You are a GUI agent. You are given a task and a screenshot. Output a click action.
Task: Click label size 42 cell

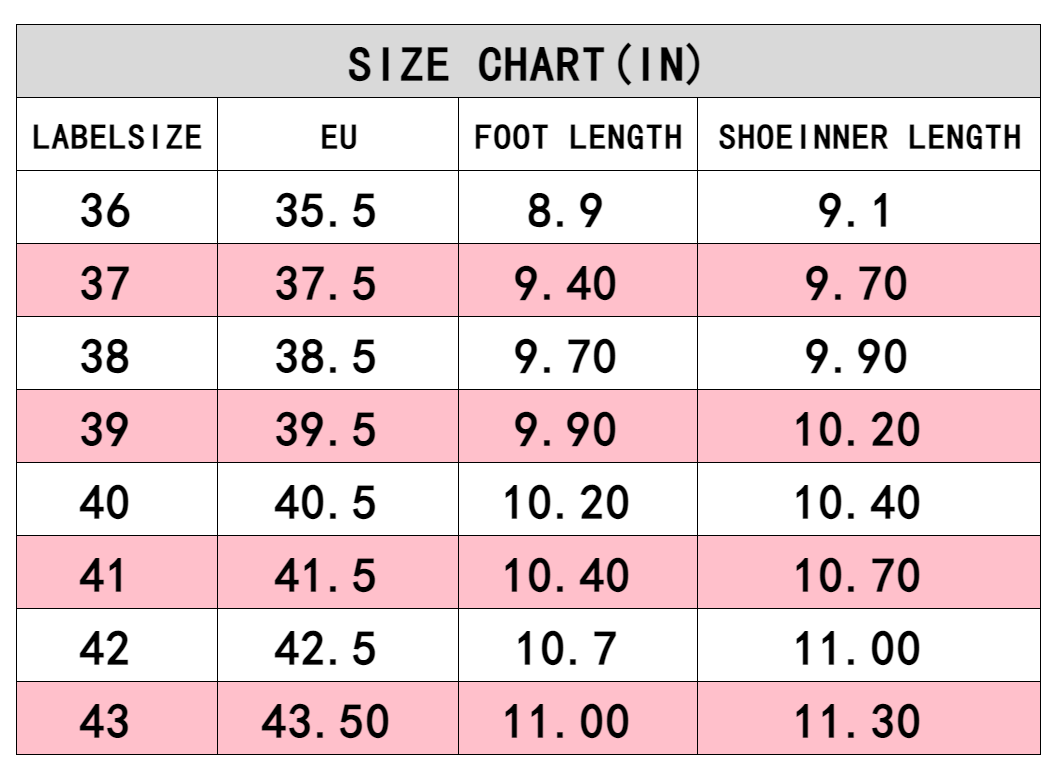[105, 648]
